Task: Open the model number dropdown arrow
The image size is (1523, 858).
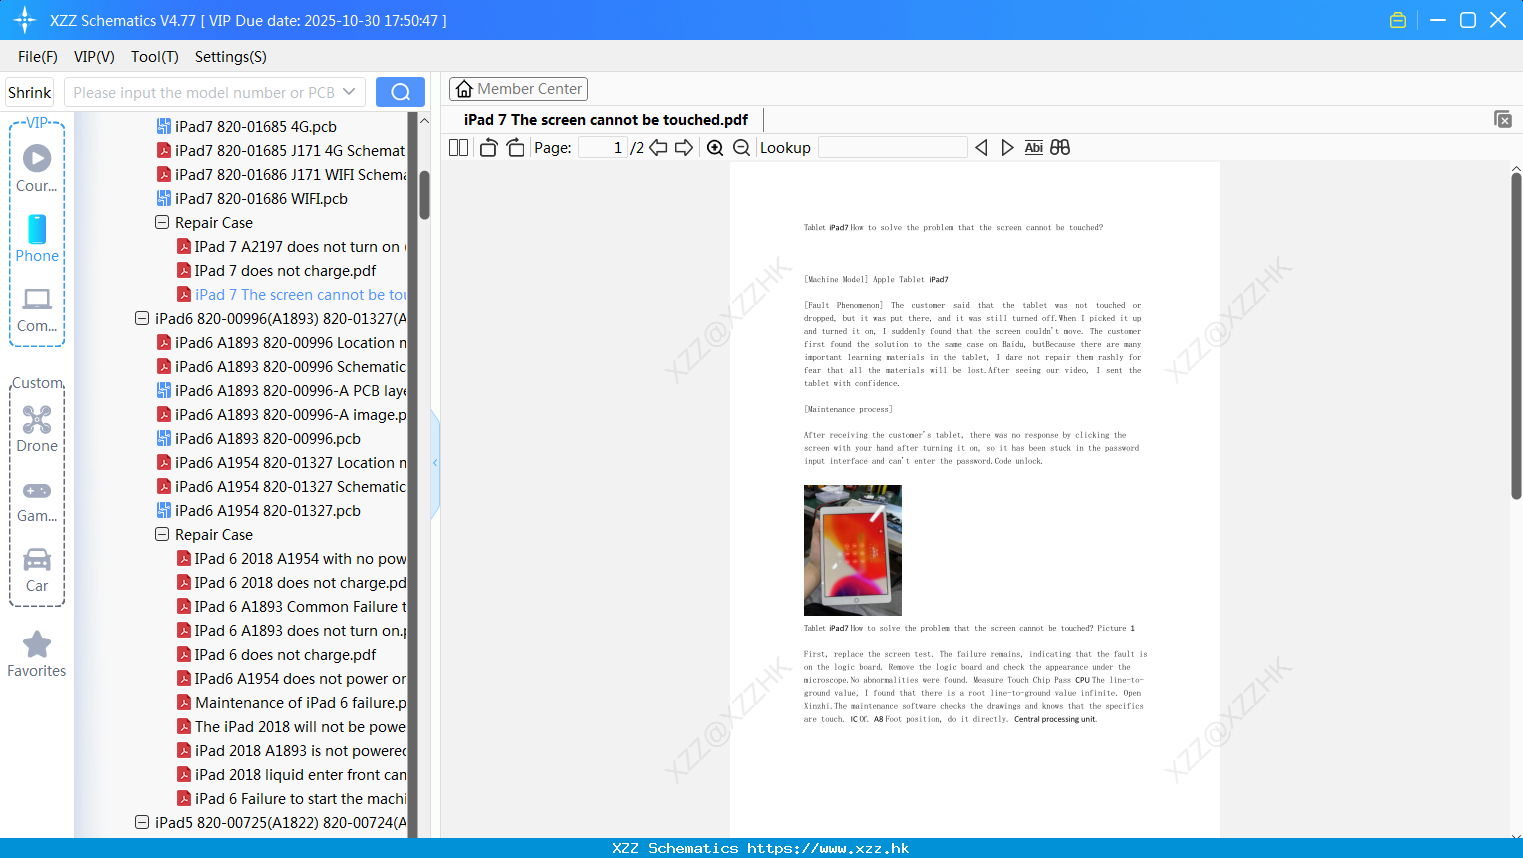Action: 349,92
